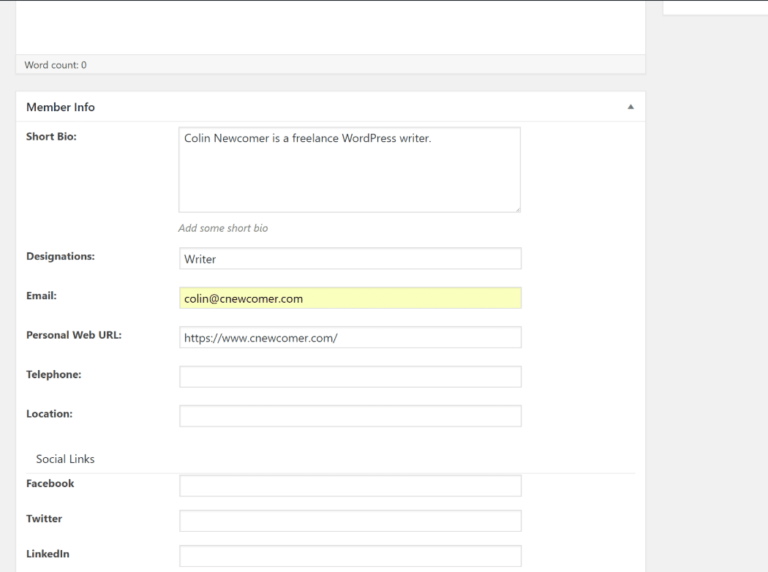Click the highlighted Email field
Viewport: 768px width, 572px height.
[x=350, y=298]
